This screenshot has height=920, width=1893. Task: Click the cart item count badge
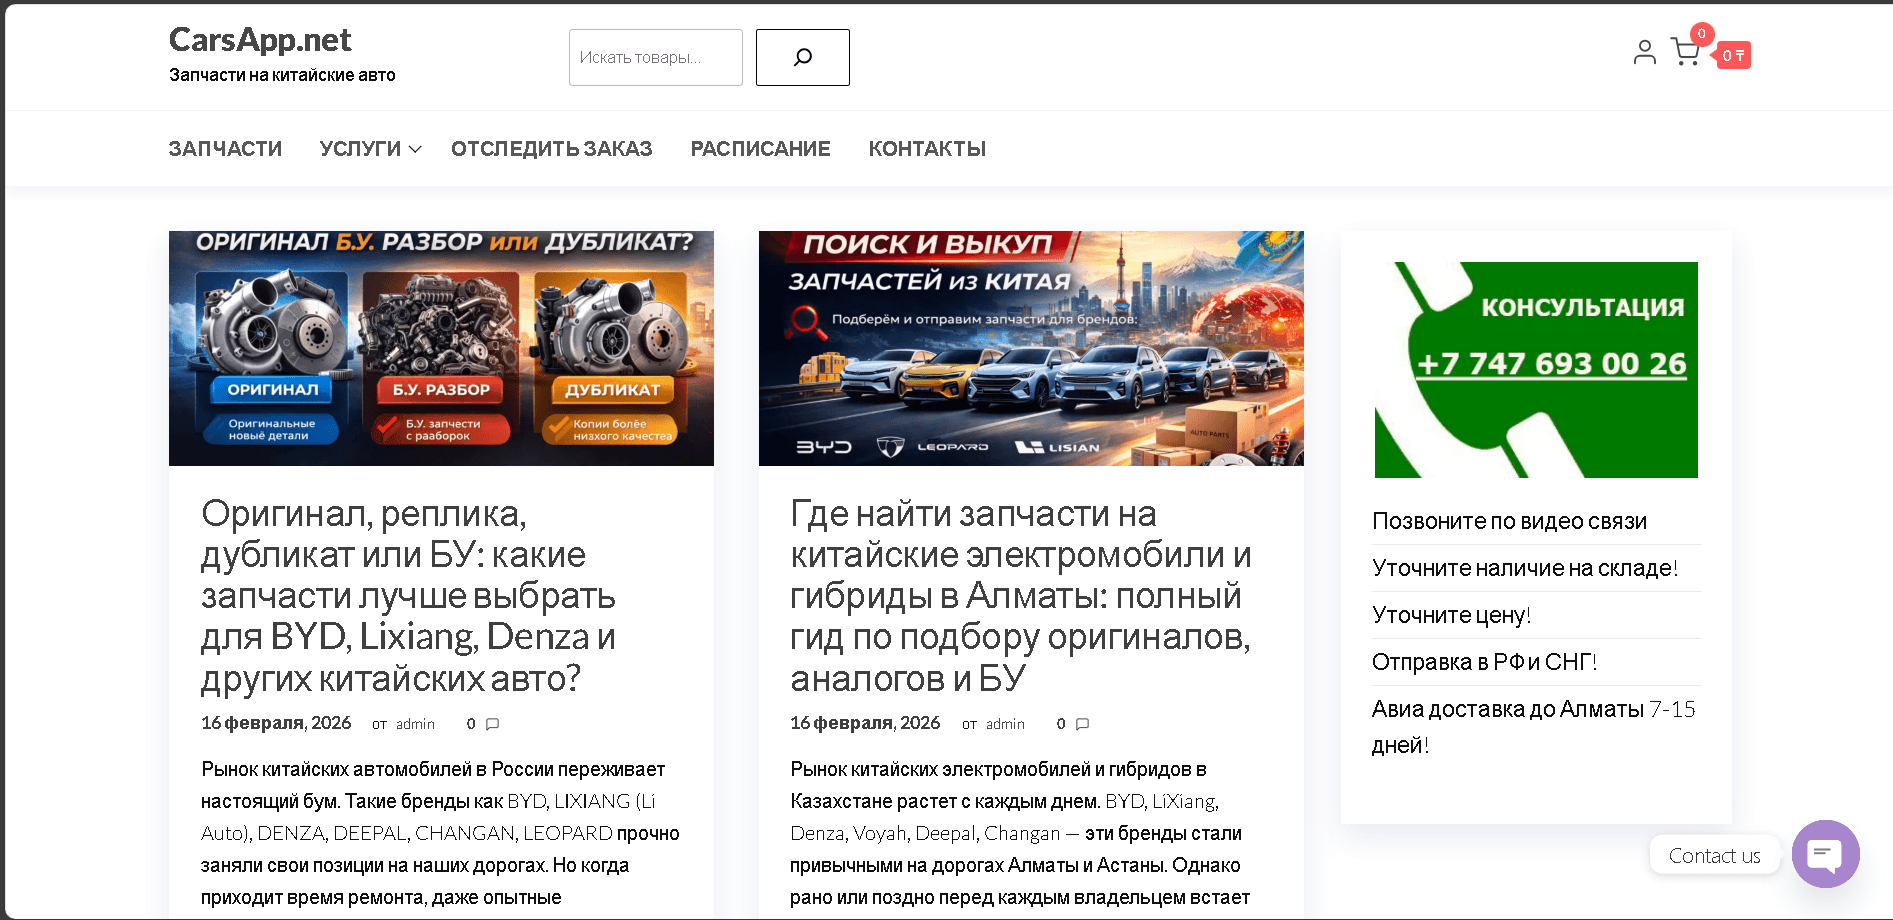1700,33
